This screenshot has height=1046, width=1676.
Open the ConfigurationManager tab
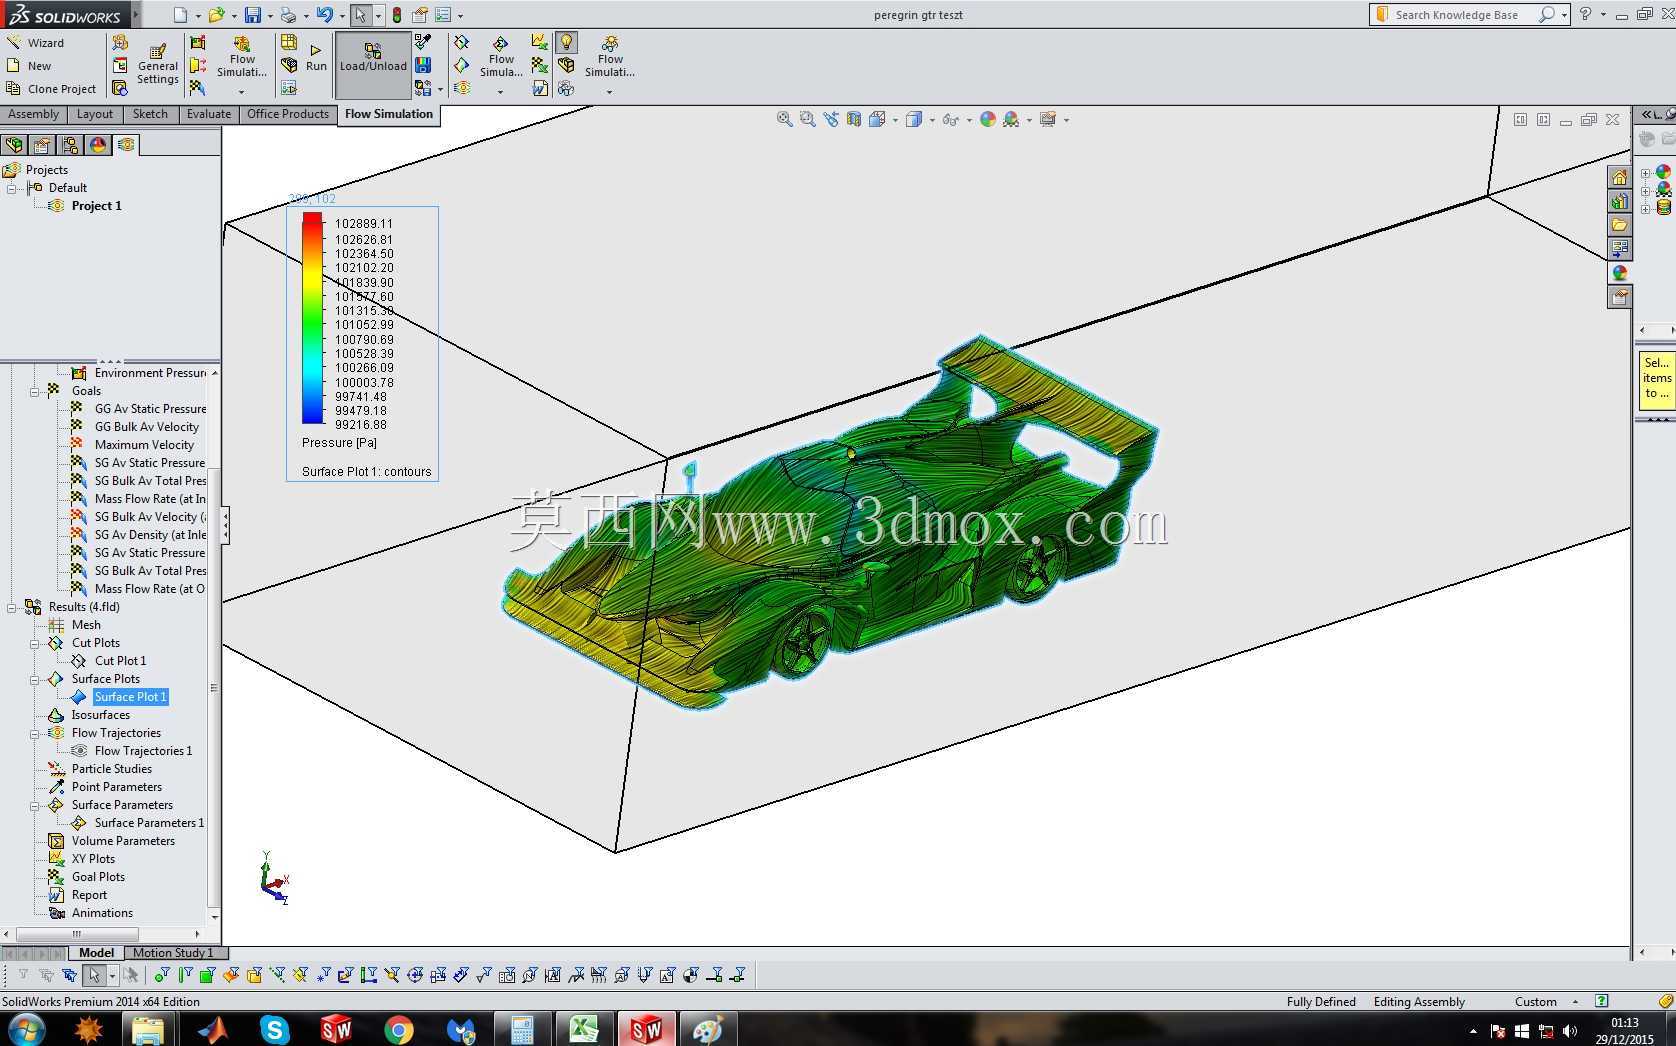70,145
